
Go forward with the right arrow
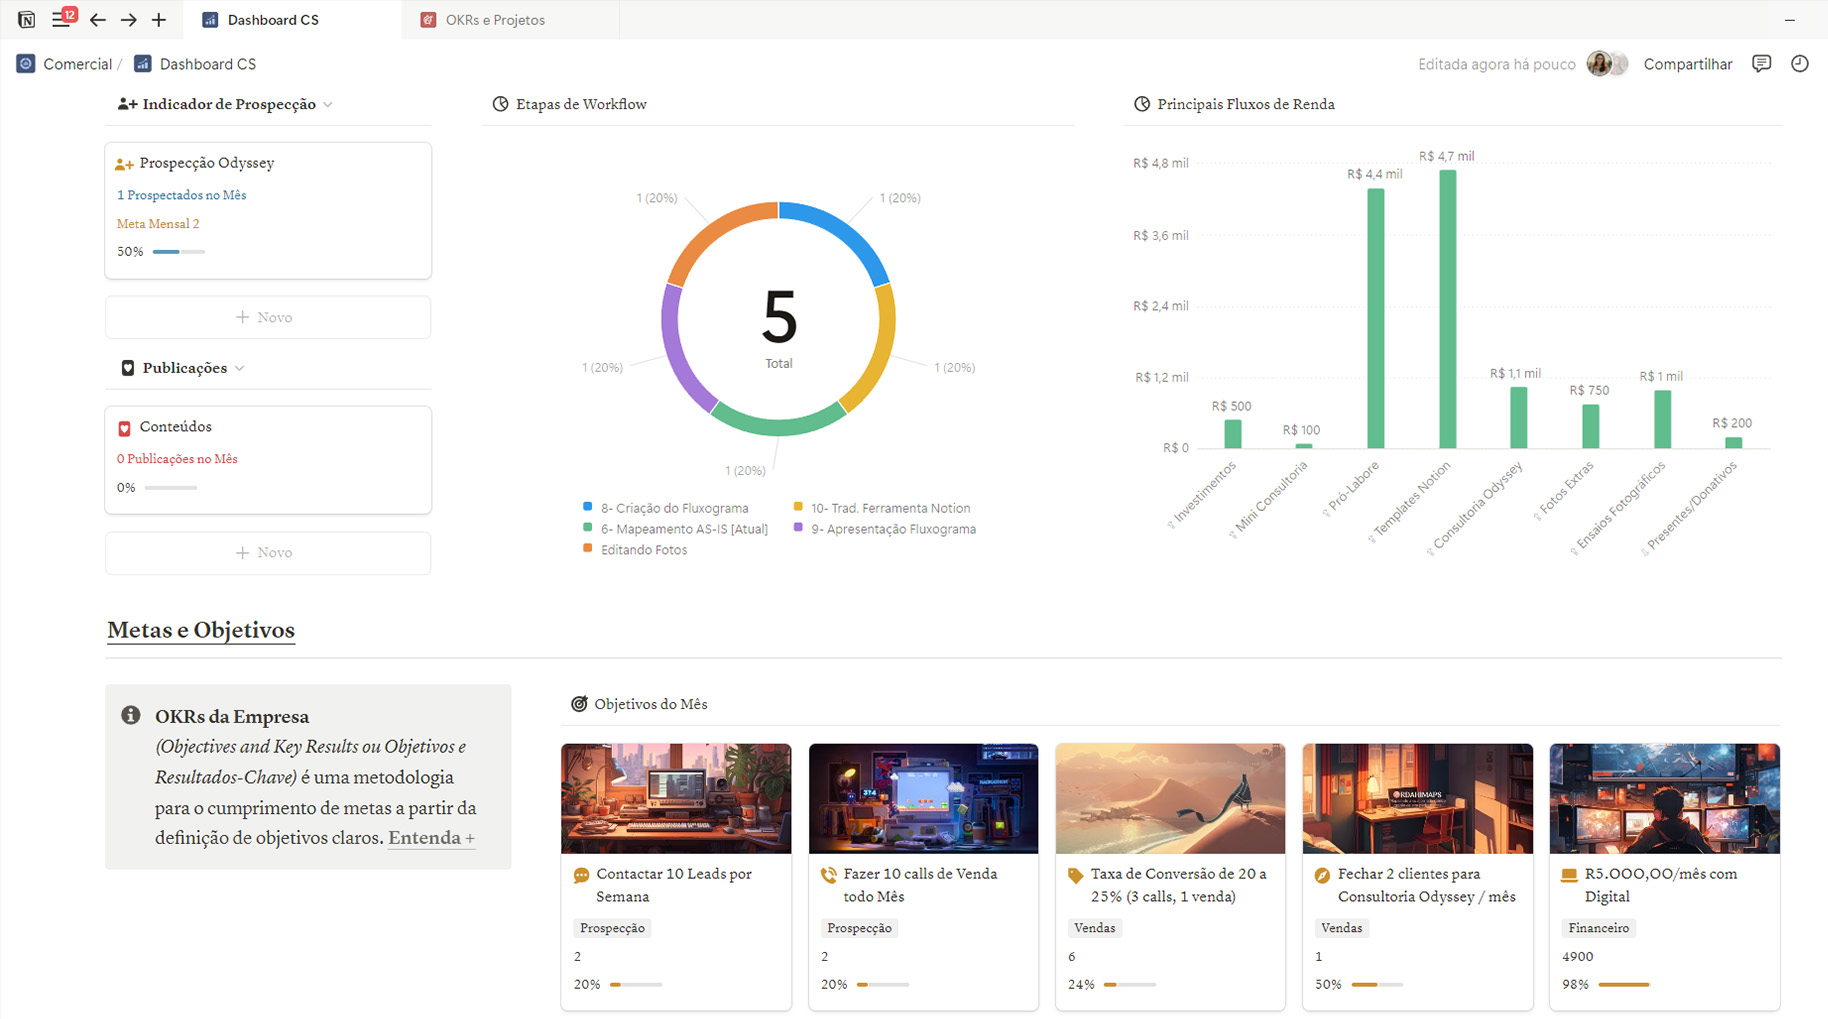tap(128, 20)
